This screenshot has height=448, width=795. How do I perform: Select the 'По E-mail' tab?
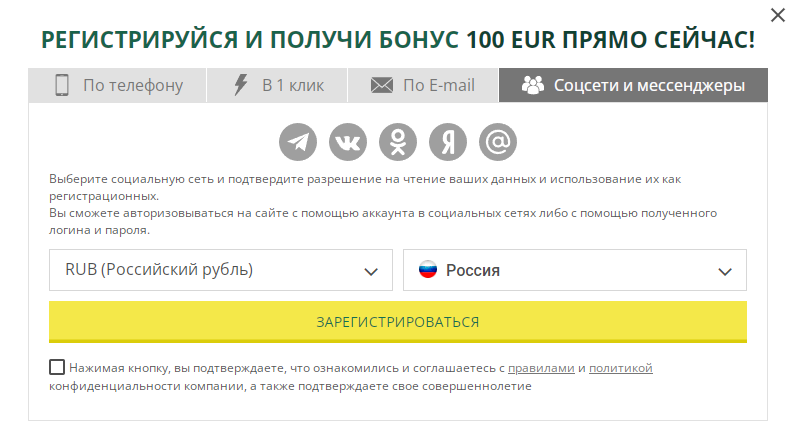coord(423,85)
